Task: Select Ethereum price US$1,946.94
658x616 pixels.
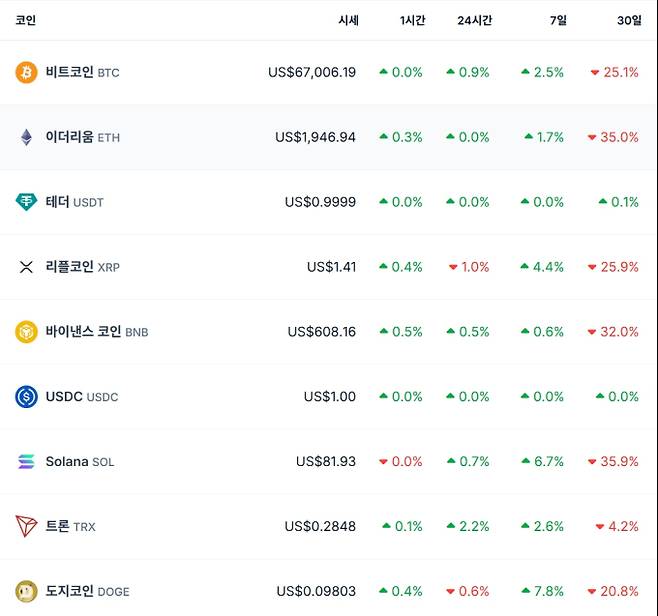Action: coord(315,137)
